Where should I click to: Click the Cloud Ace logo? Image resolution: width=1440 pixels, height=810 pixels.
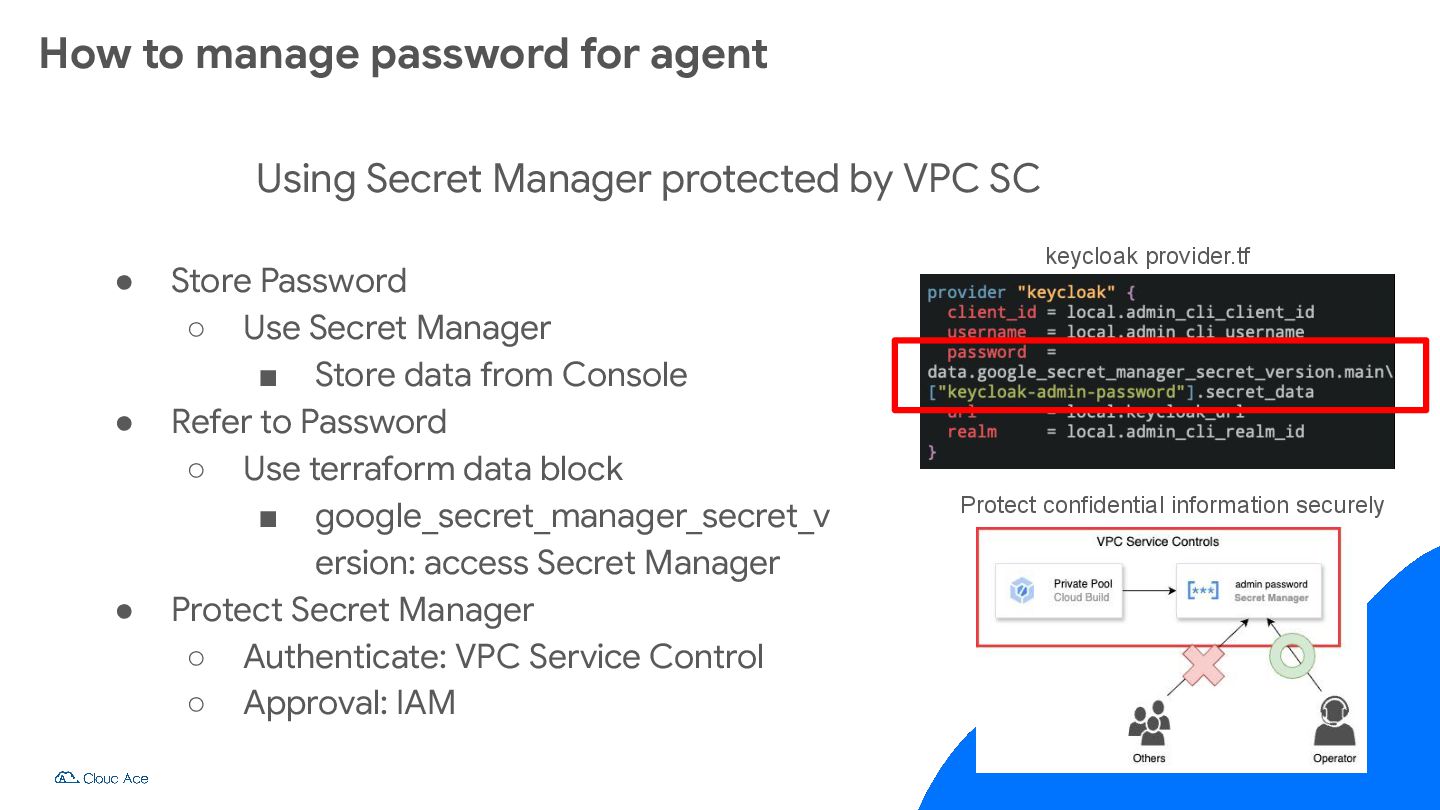pos(101,778)
